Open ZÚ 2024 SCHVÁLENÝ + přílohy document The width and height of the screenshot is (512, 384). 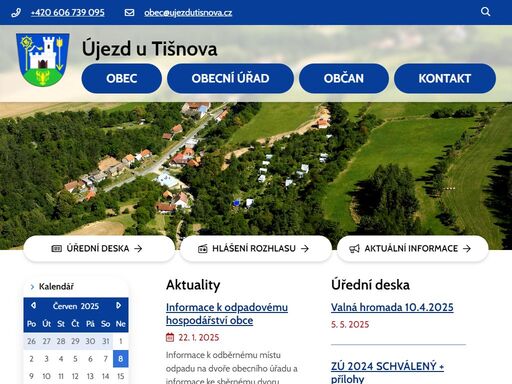(387, 372)
